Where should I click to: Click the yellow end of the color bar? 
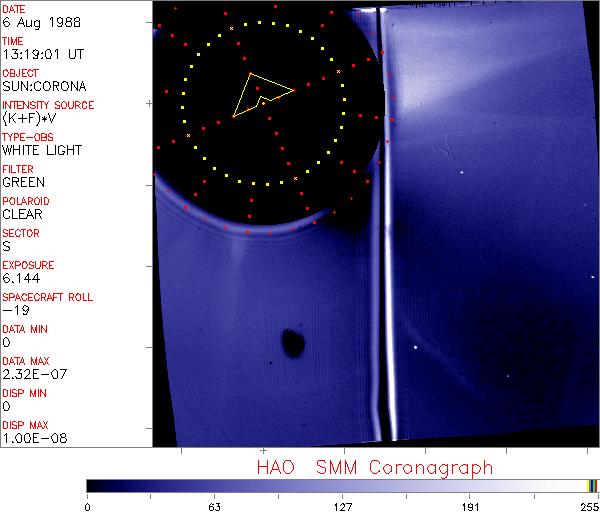[x=593, y=485]
